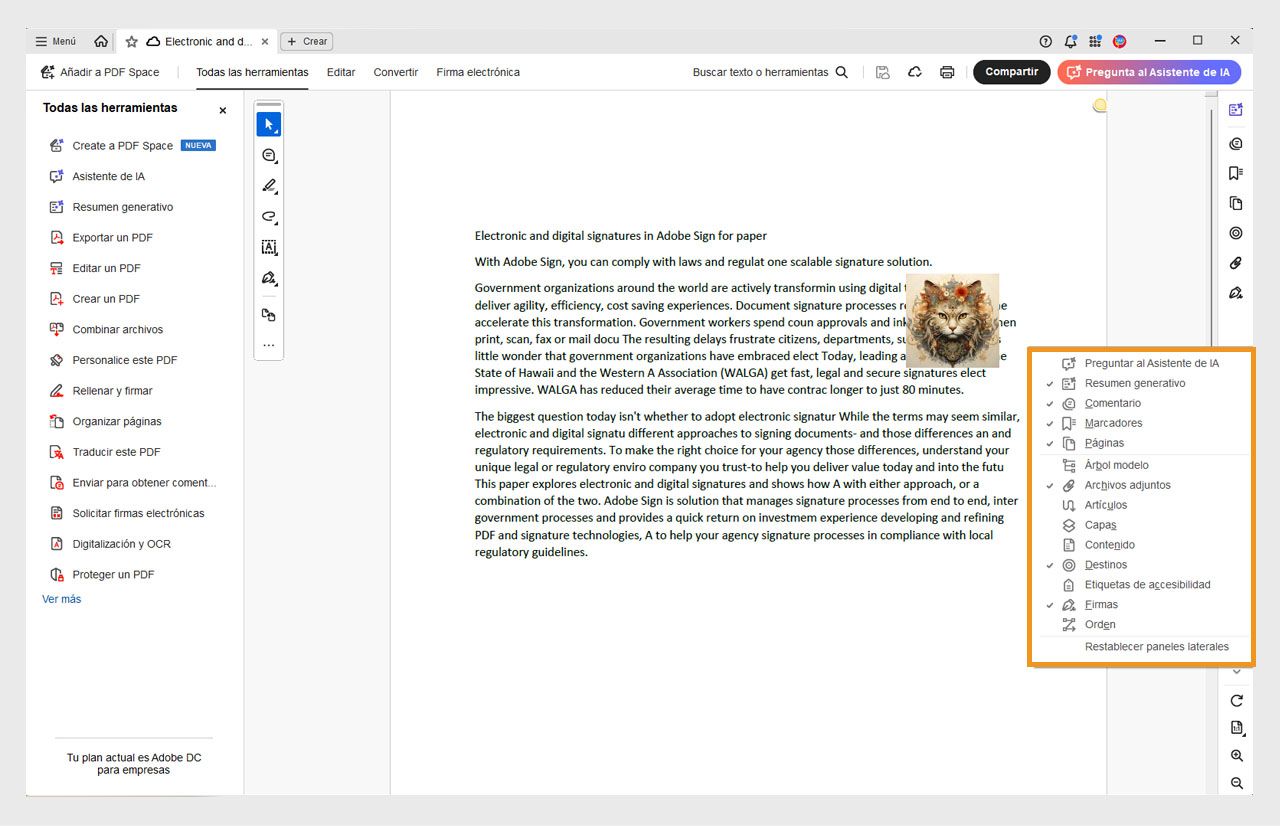Expand the more tools ellipsis menu
This screenshot has height=826, width=1280.
[x=268, y=344]
